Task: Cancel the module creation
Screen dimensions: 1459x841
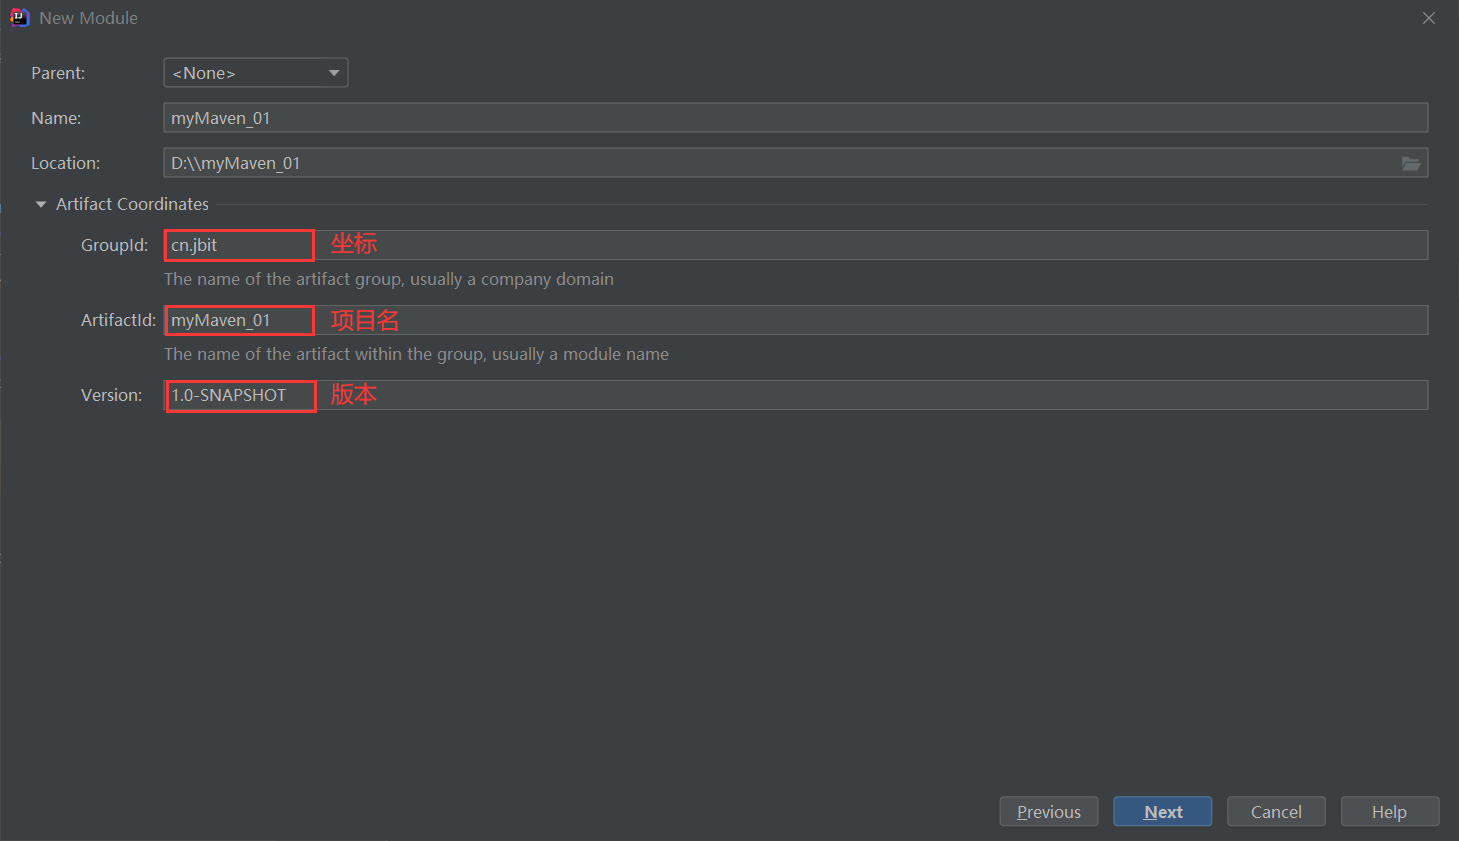Action: [1276, 811]
